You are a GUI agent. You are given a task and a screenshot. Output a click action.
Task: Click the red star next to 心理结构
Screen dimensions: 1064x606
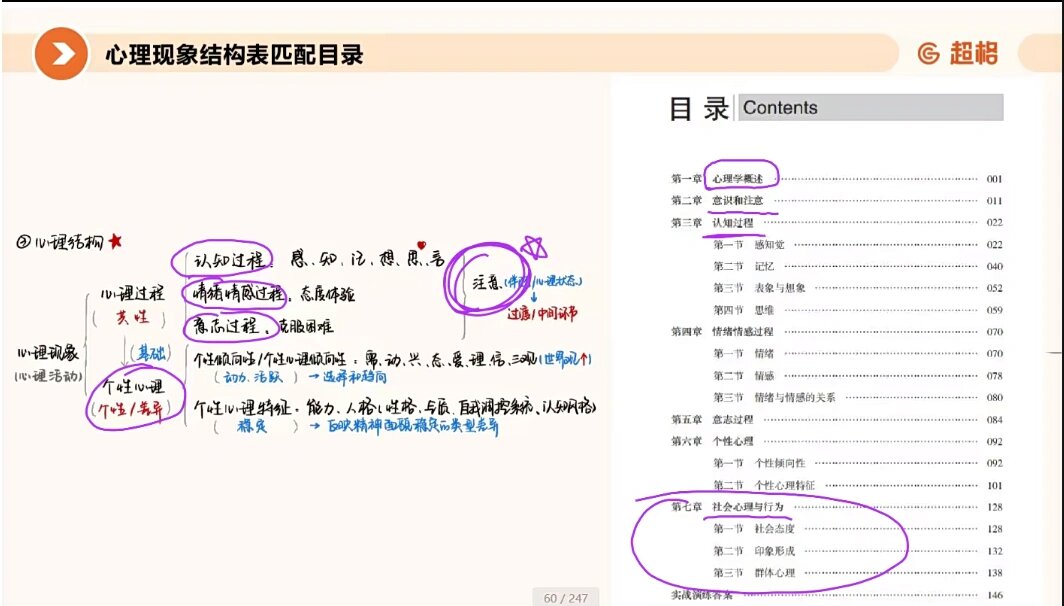pos(115,240)
